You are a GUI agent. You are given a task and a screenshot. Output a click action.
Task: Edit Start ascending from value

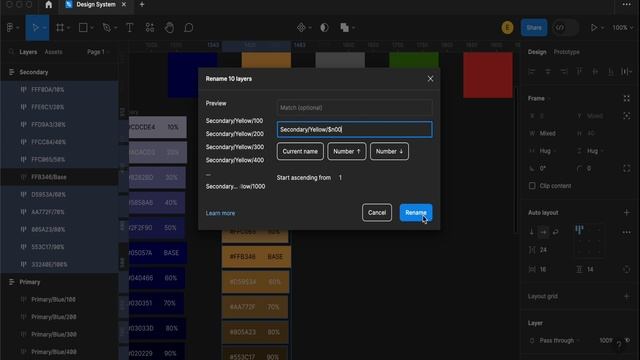pos(340,178)
